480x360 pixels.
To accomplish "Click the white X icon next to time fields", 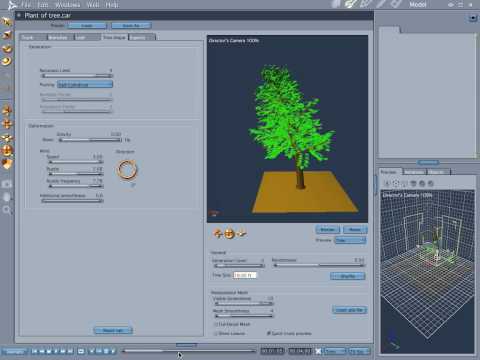I will tap(318, 351).
